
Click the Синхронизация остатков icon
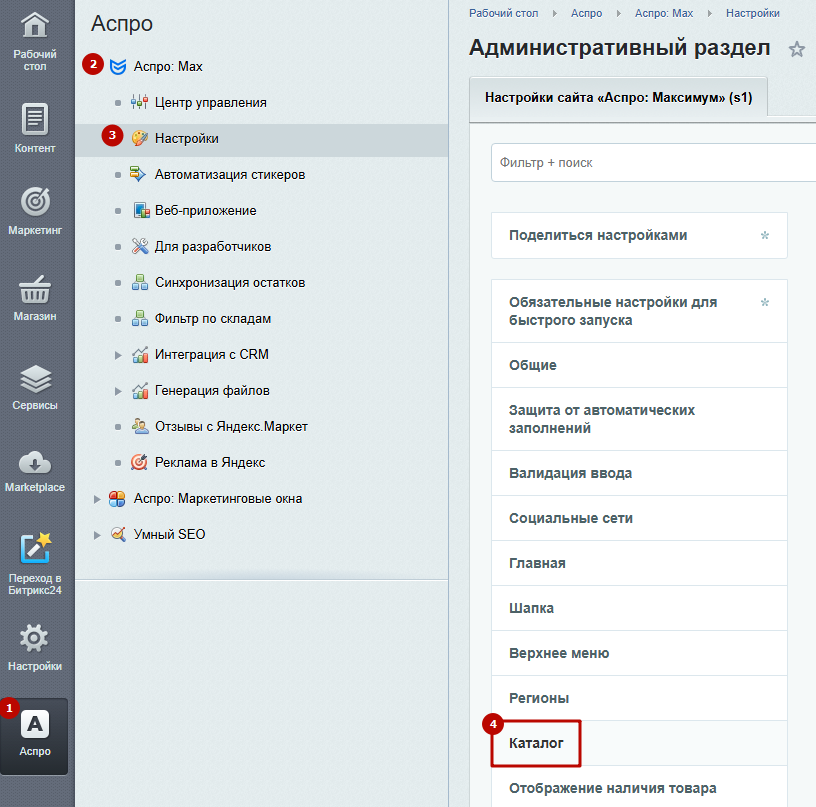(x=139, y=283)
